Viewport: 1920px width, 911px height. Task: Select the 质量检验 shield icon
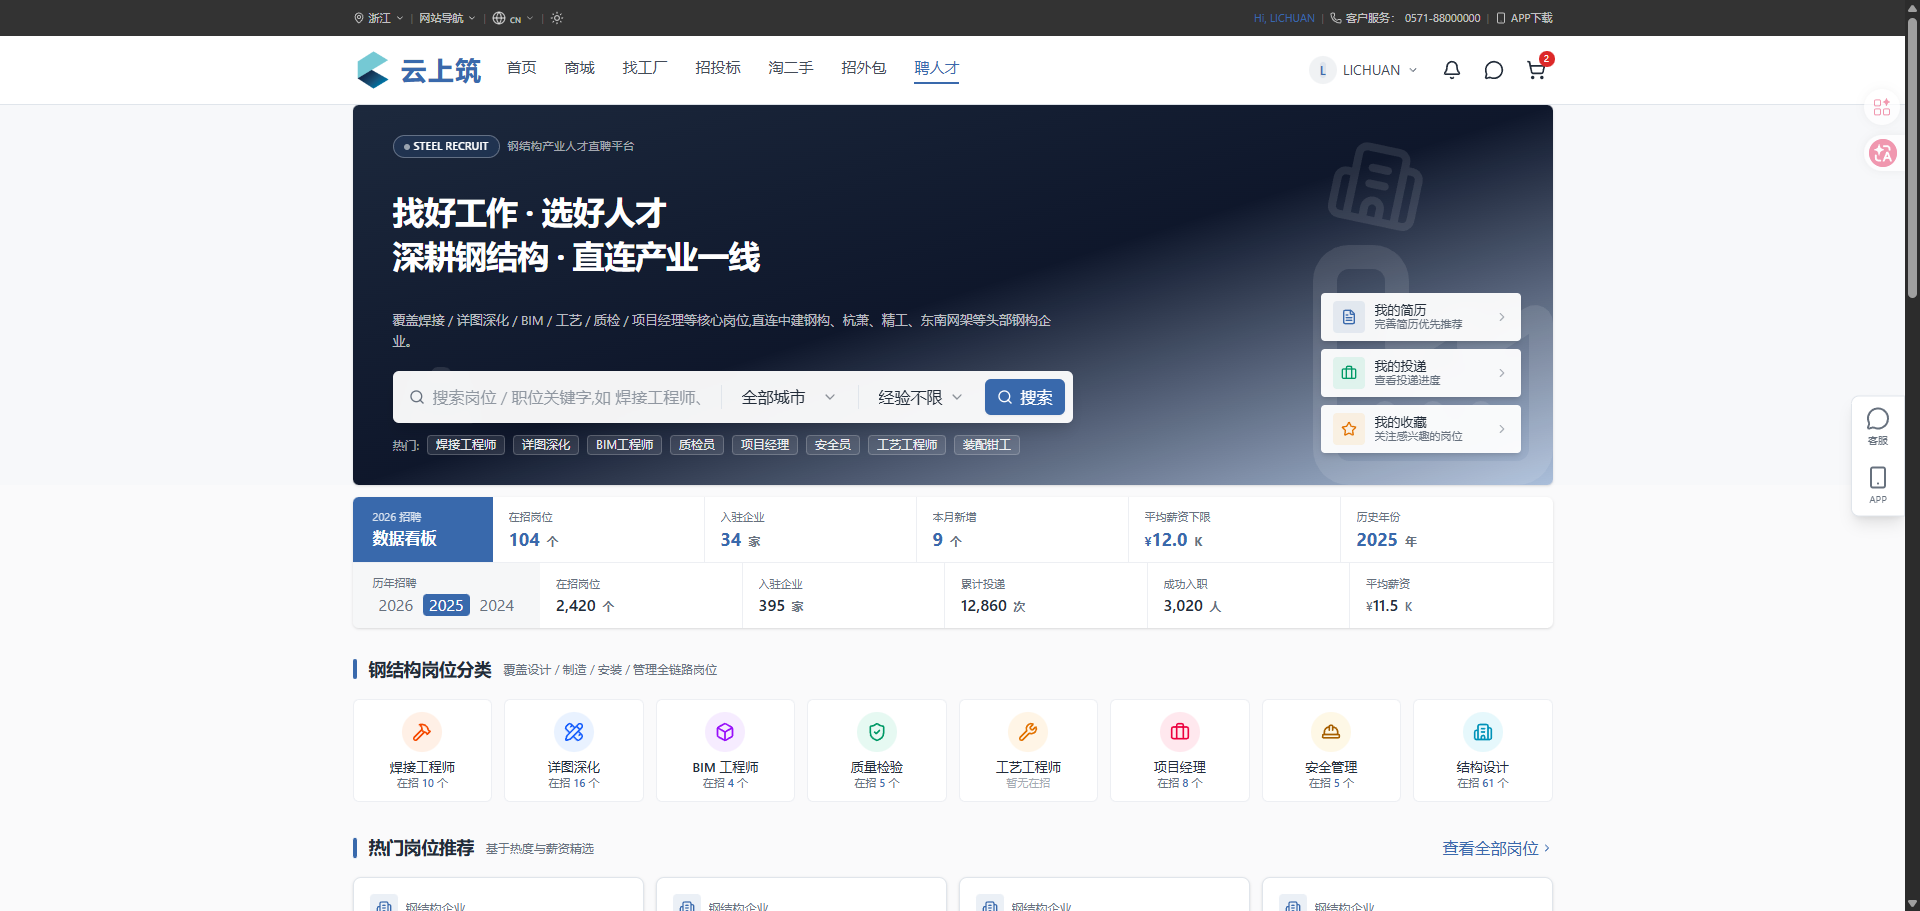[x=877, y=732]
